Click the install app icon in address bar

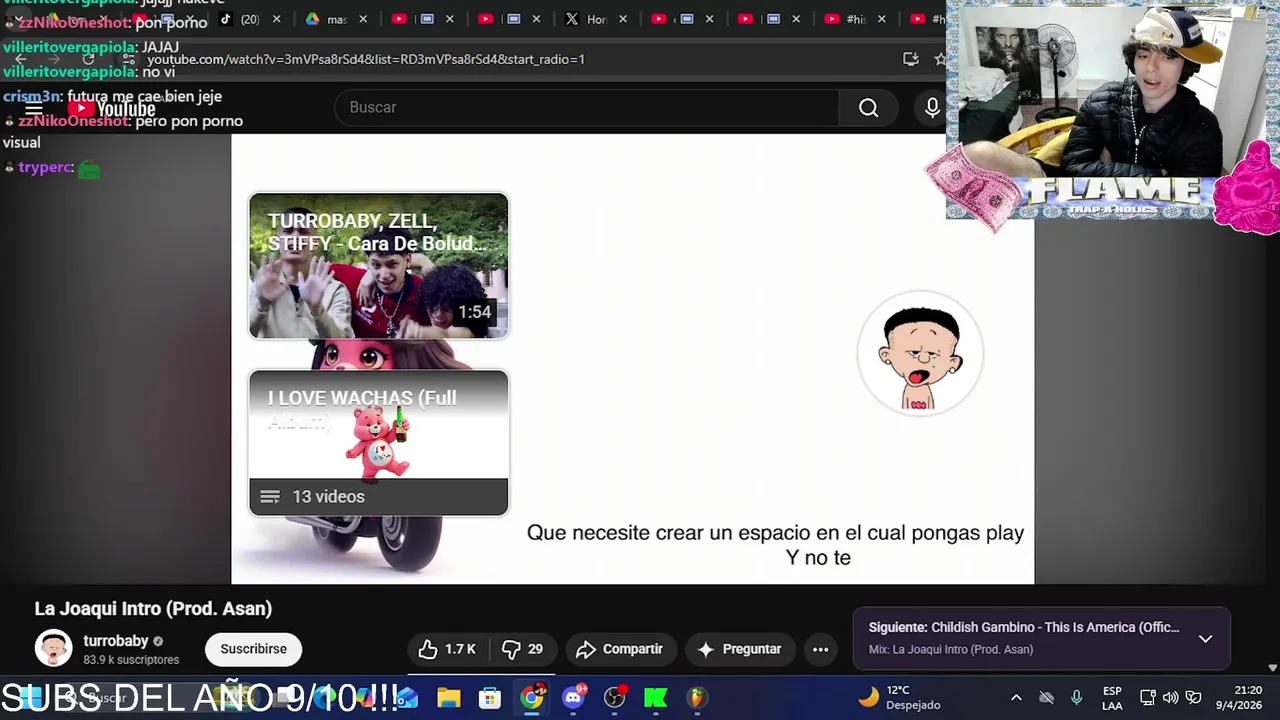910,59
